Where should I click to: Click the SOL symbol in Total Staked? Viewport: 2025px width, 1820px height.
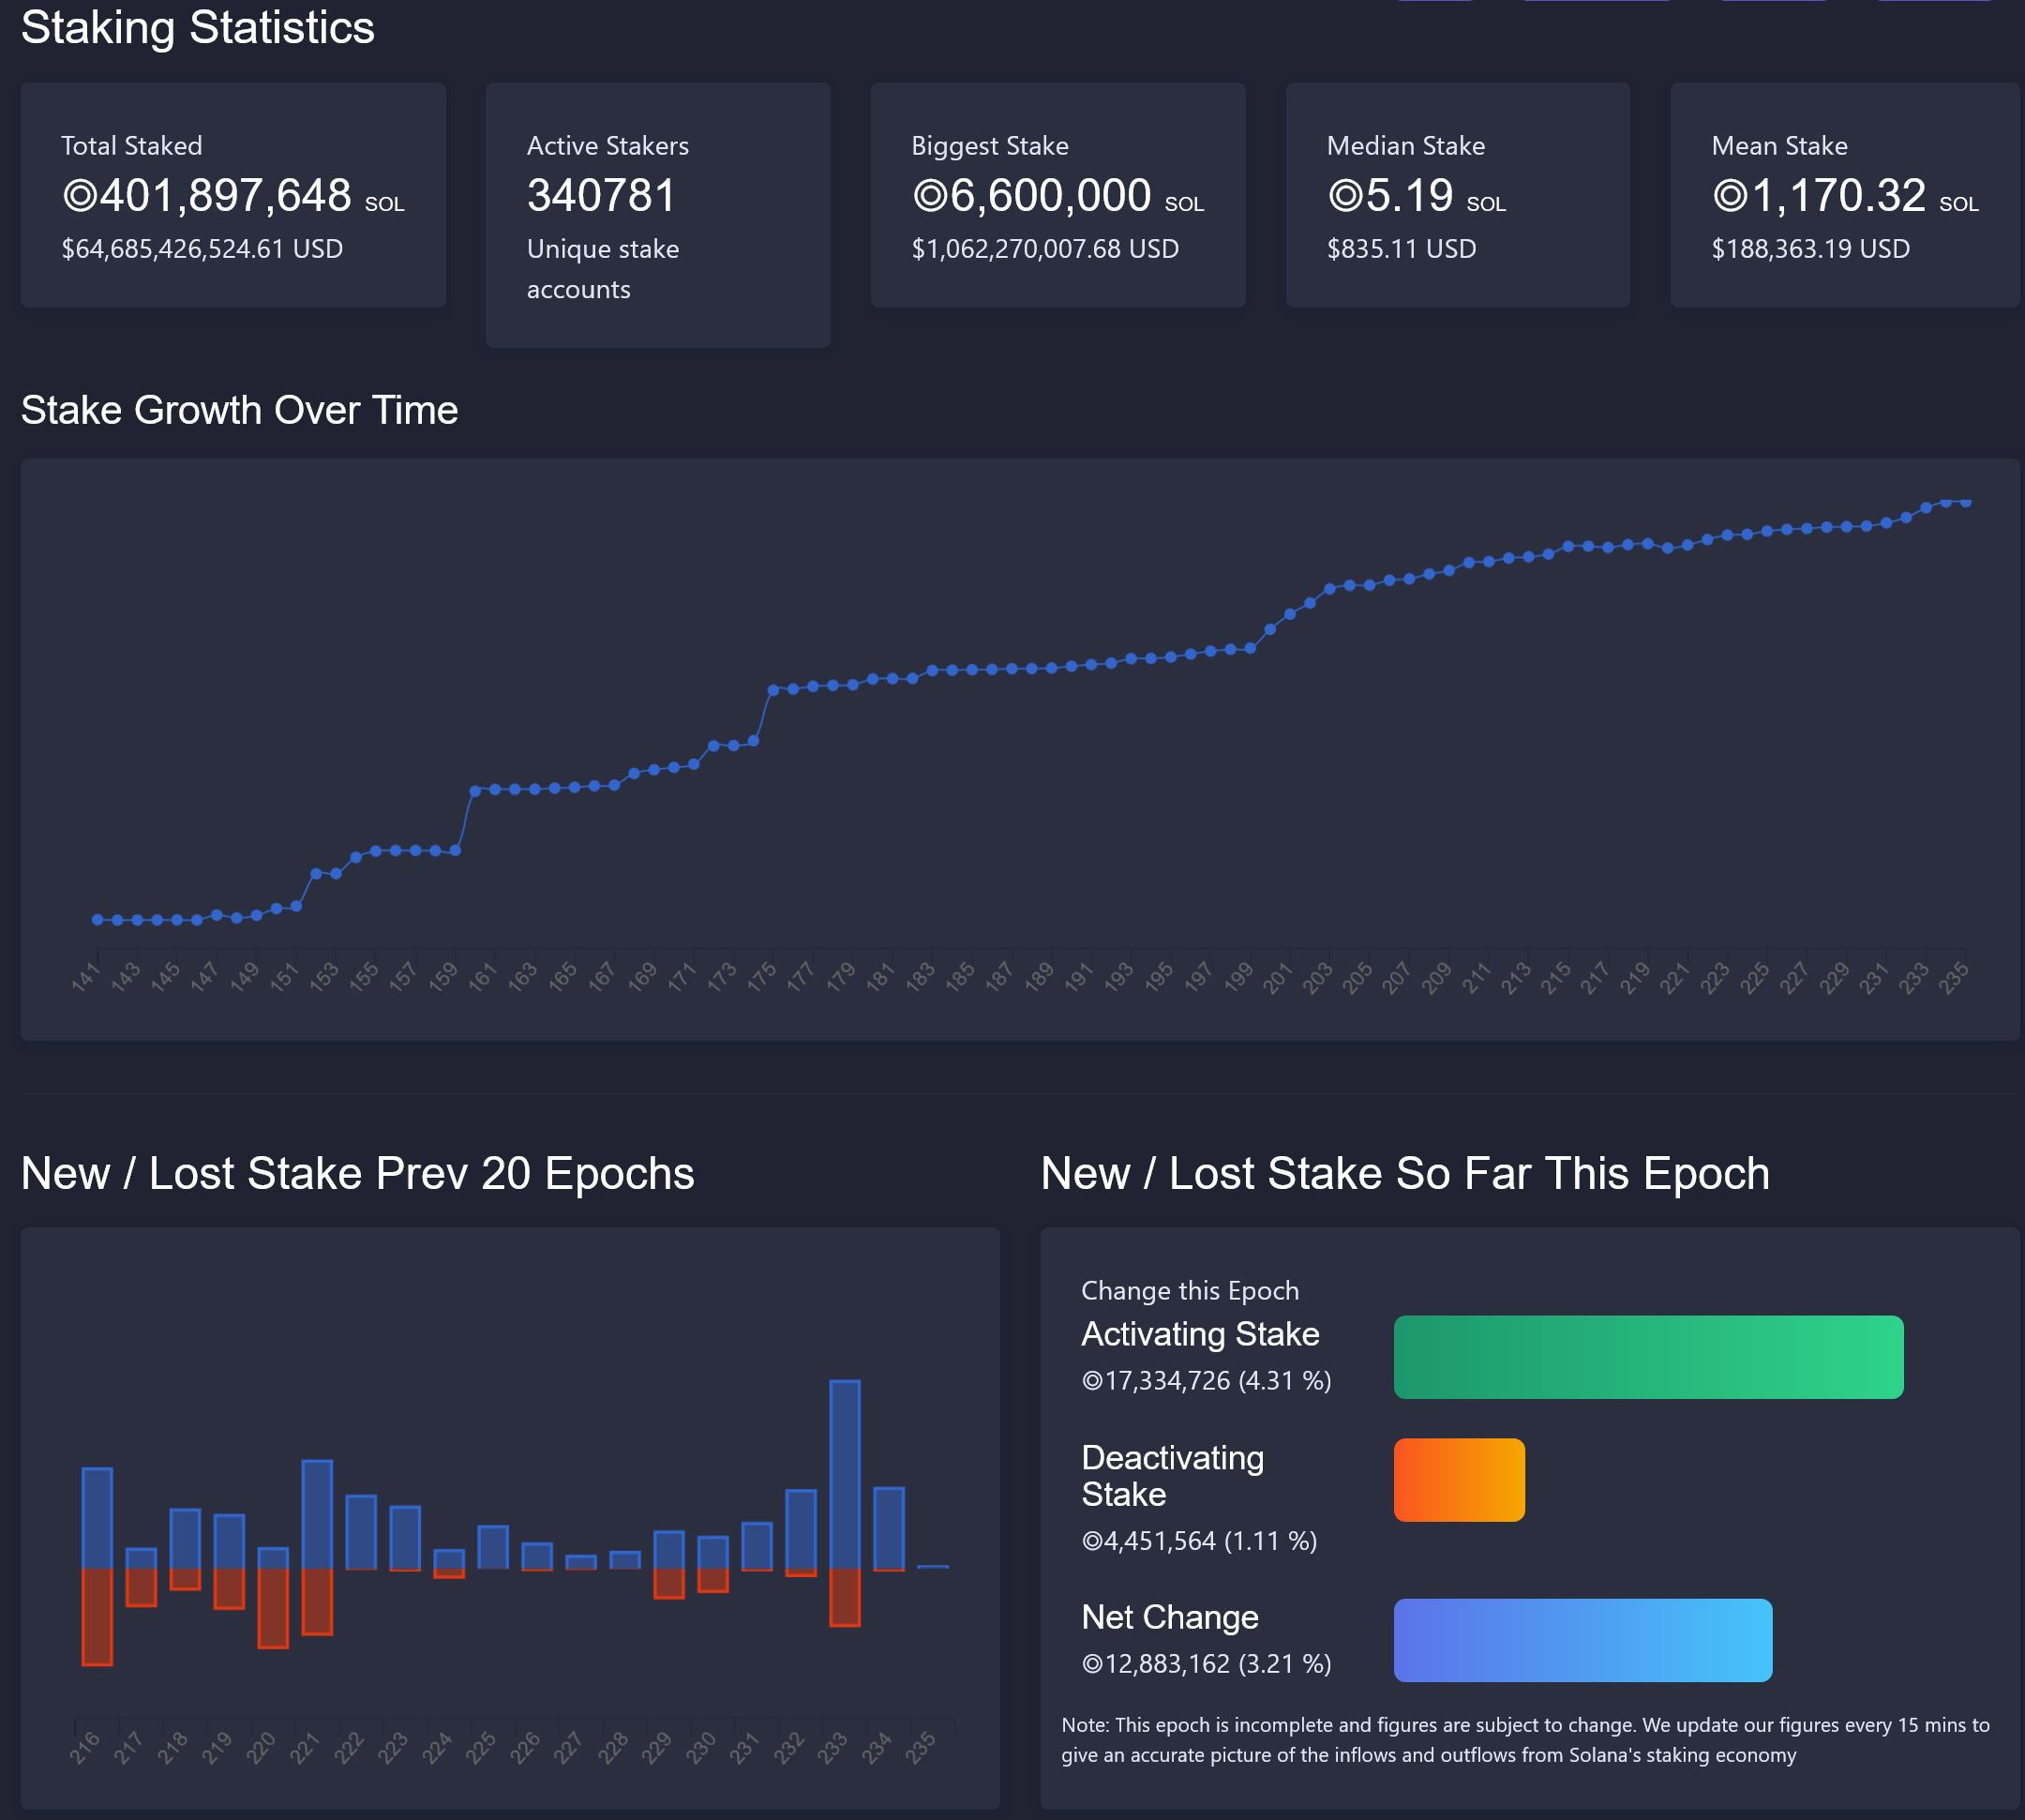pyautogui.click(x=80, y=195)
